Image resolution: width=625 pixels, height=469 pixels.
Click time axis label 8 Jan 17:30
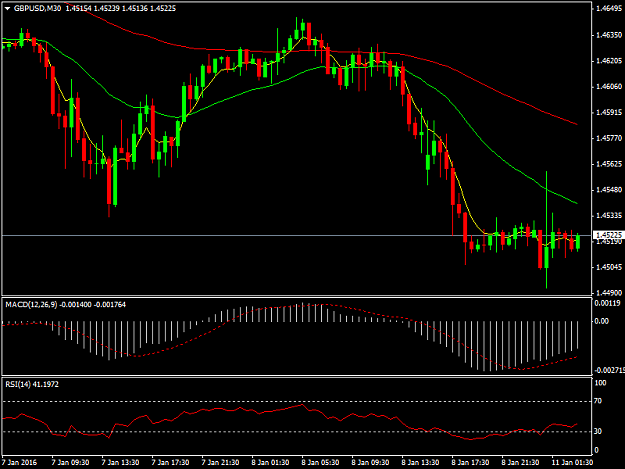pyautogui.click(x=470, y=463)
